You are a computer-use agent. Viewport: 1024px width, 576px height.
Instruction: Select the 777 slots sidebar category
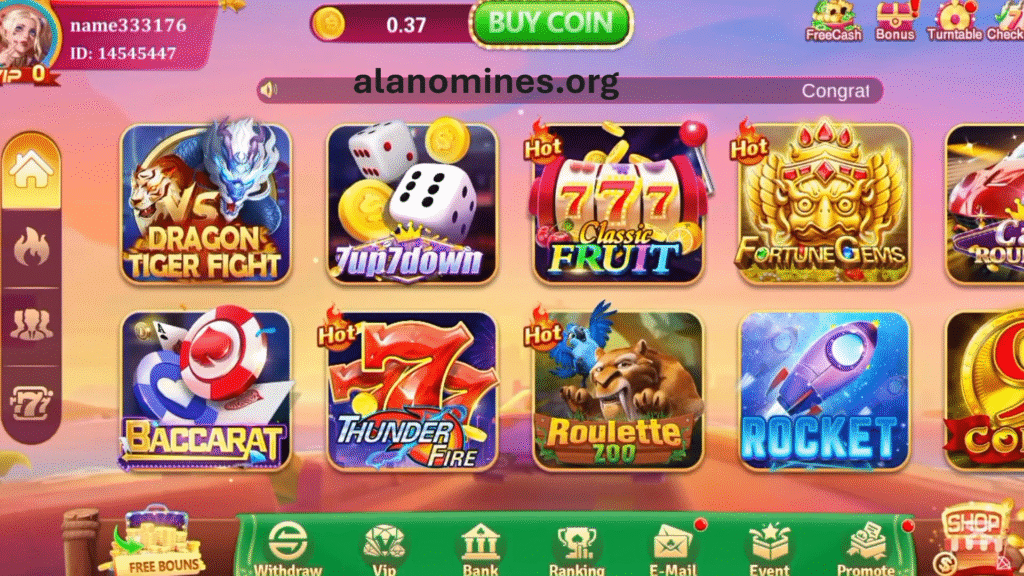[31, 403]
